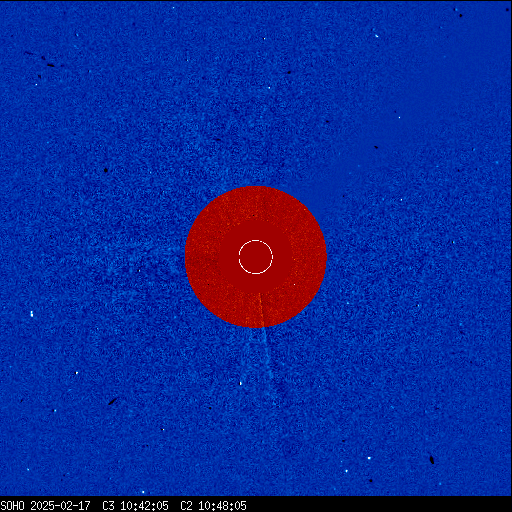Select the 2025-02-17 date text
This screenshot has height=512, width=512.
pyautogui.click(x=60, y=506)
